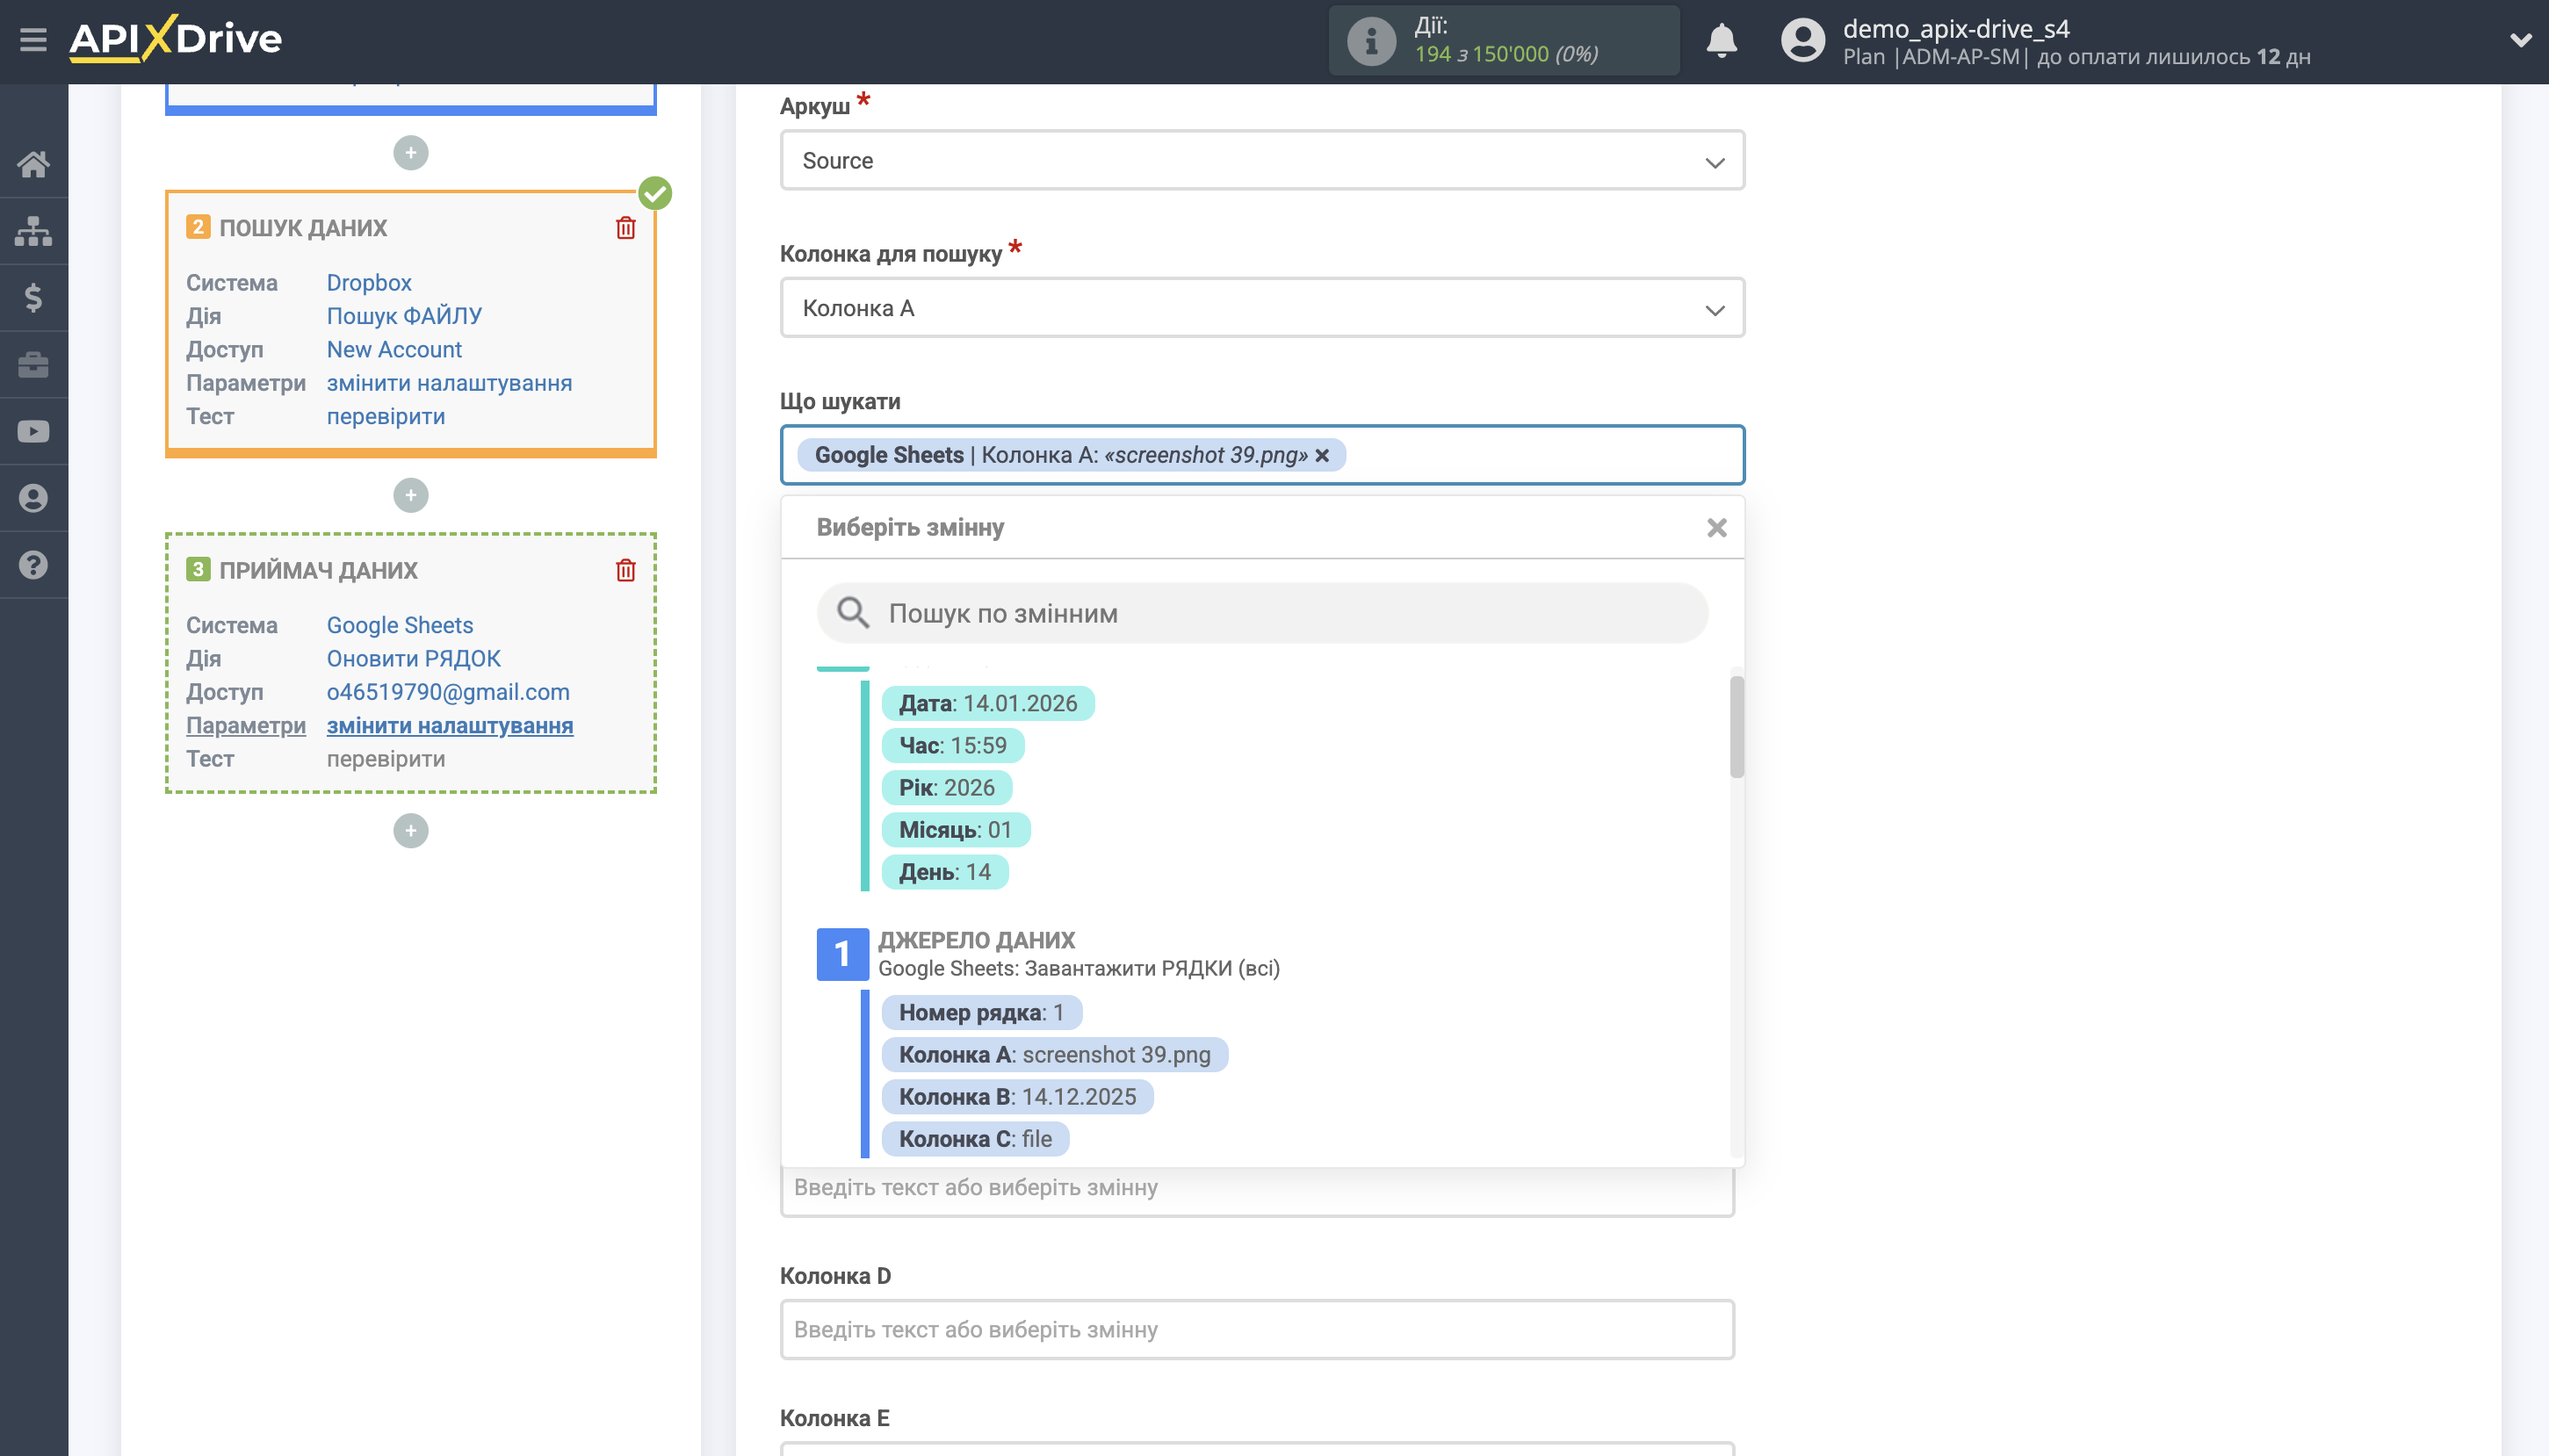Select the Home icon in the sidebar

tap(33, 163)
